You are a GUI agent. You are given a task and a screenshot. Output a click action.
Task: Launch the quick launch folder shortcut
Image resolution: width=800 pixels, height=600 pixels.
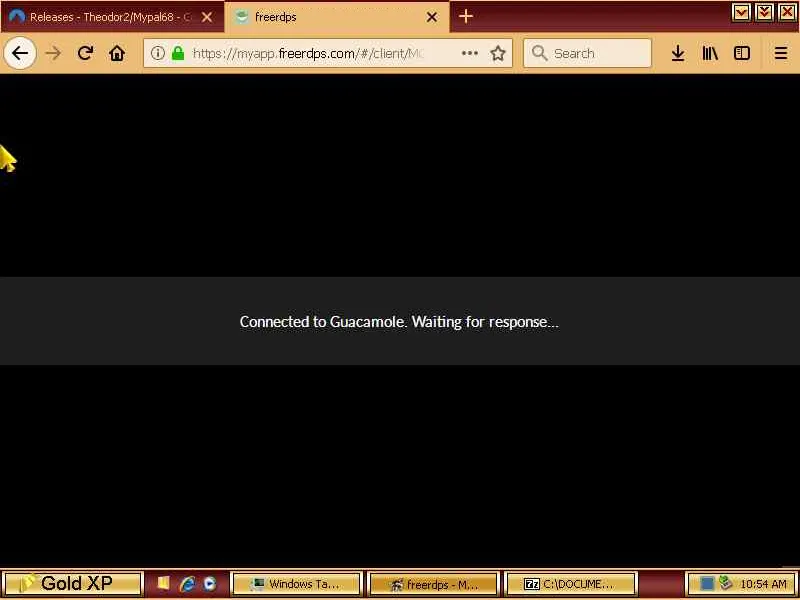(163, 583)
